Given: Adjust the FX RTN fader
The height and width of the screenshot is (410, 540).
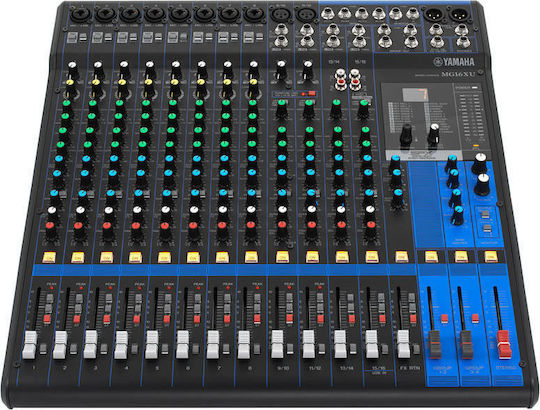Looking at the screenshot, I should tap(404, 344).
